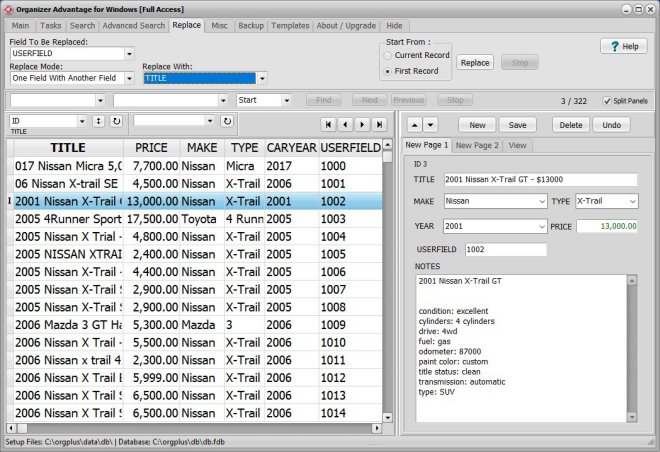Open the YEAR dropdown showing 2001
This screenshot has width=660, height=452.
coord(542,227)
